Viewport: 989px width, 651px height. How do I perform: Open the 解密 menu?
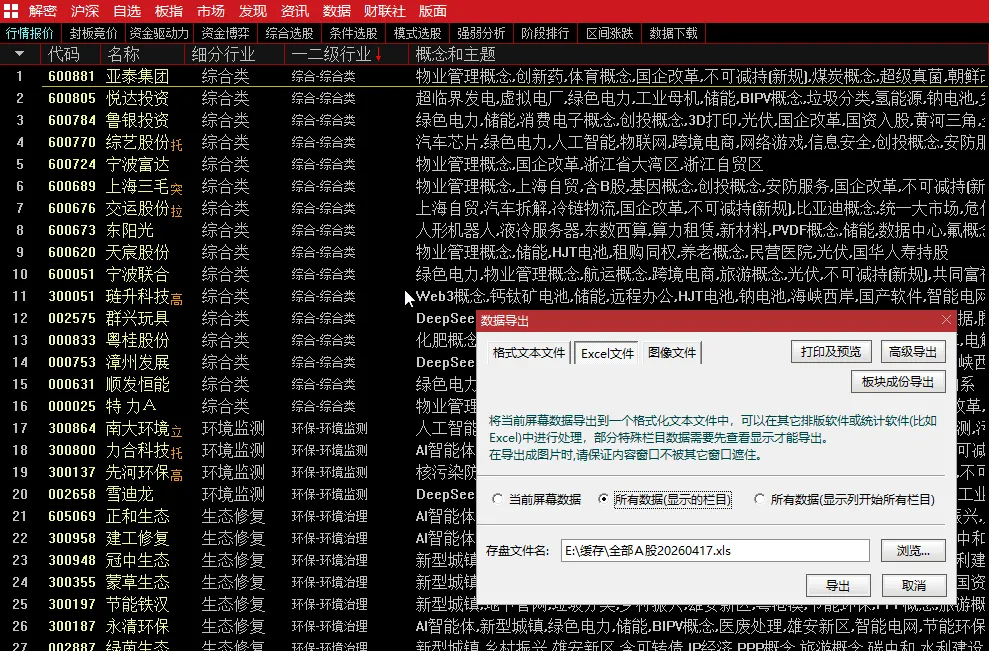point(42,11)
